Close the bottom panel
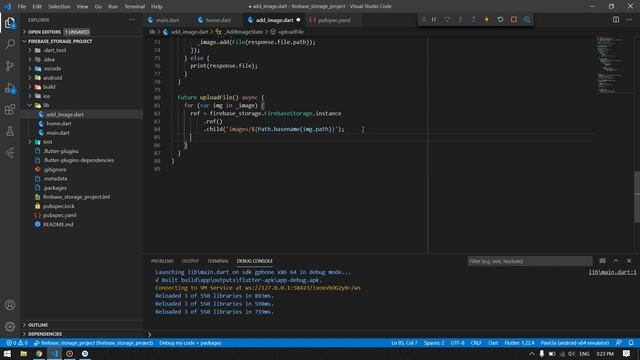This screenshot has width=640, height=360. pos(629,261)
